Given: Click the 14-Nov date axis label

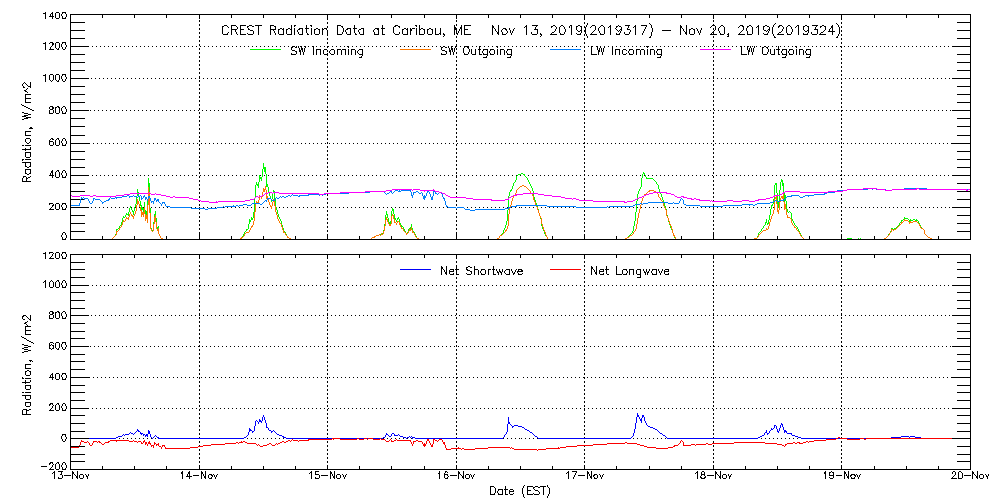Looking at the screenshot, I should (x=200, y=476).
